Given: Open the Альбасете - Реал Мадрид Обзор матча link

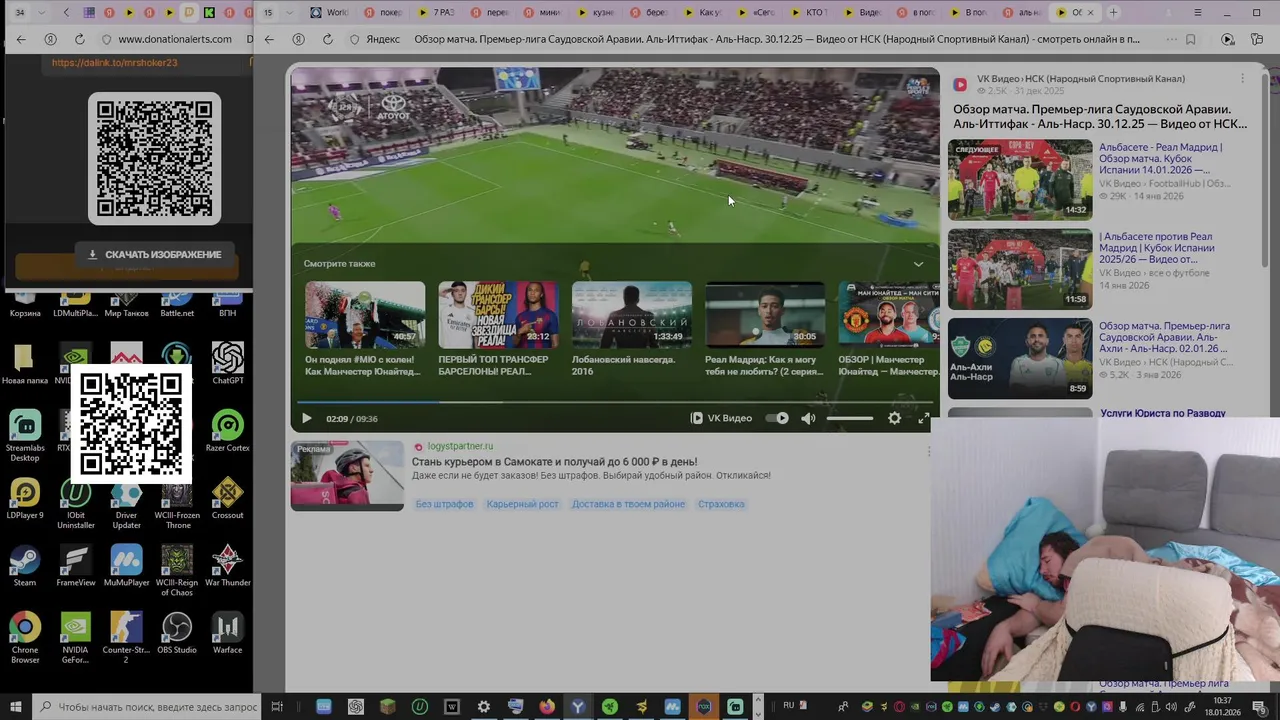Looking at the screenshot, I should 1161,158.
